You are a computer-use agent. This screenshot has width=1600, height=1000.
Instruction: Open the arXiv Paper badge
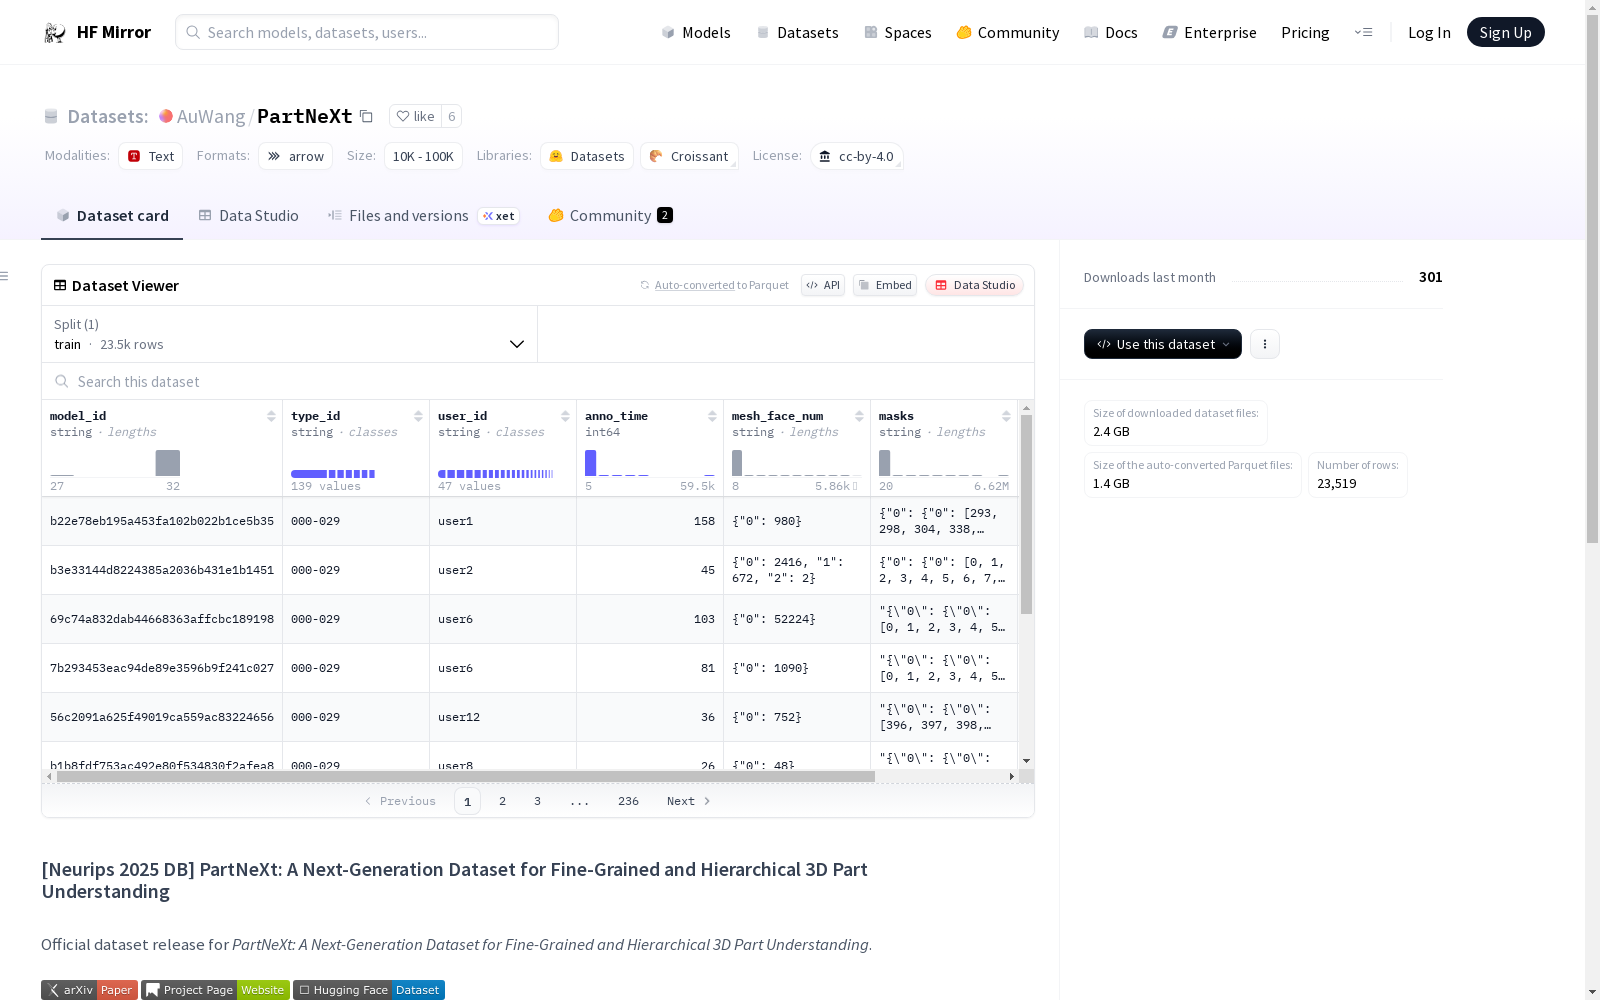click(90, 990)
